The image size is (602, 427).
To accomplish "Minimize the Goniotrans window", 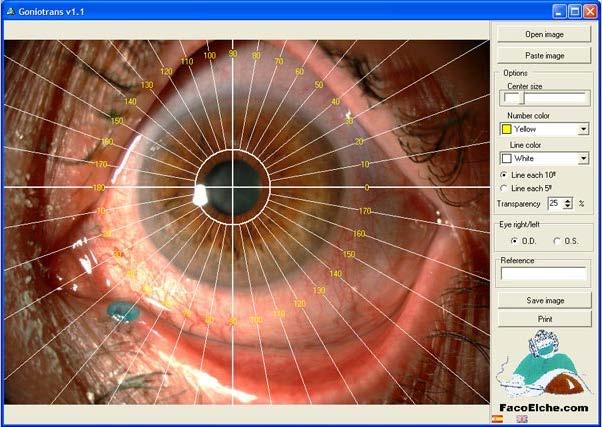I will pyautogui.click(x=559, y=11).
